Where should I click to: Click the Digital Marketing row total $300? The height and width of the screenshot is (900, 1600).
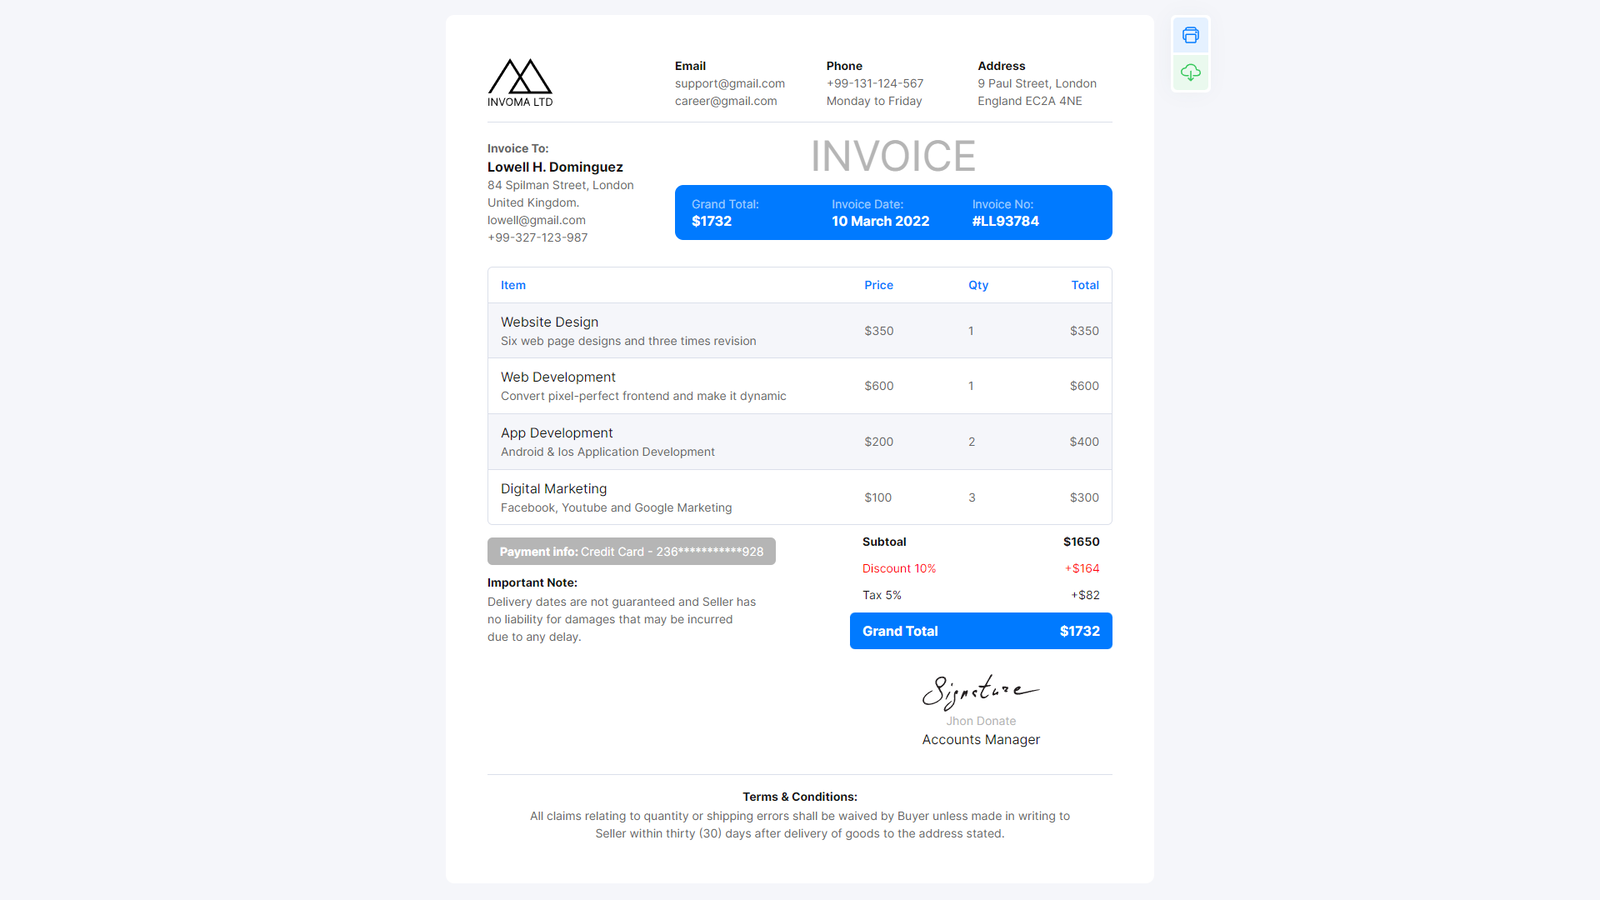coord(1084,497)
